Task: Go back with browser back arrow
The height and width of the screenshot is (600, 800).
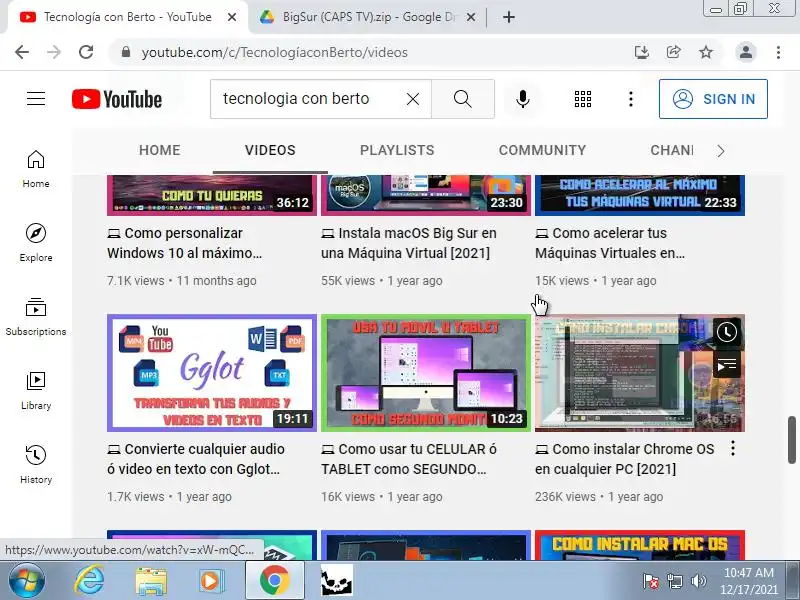Action: [22, 52]
